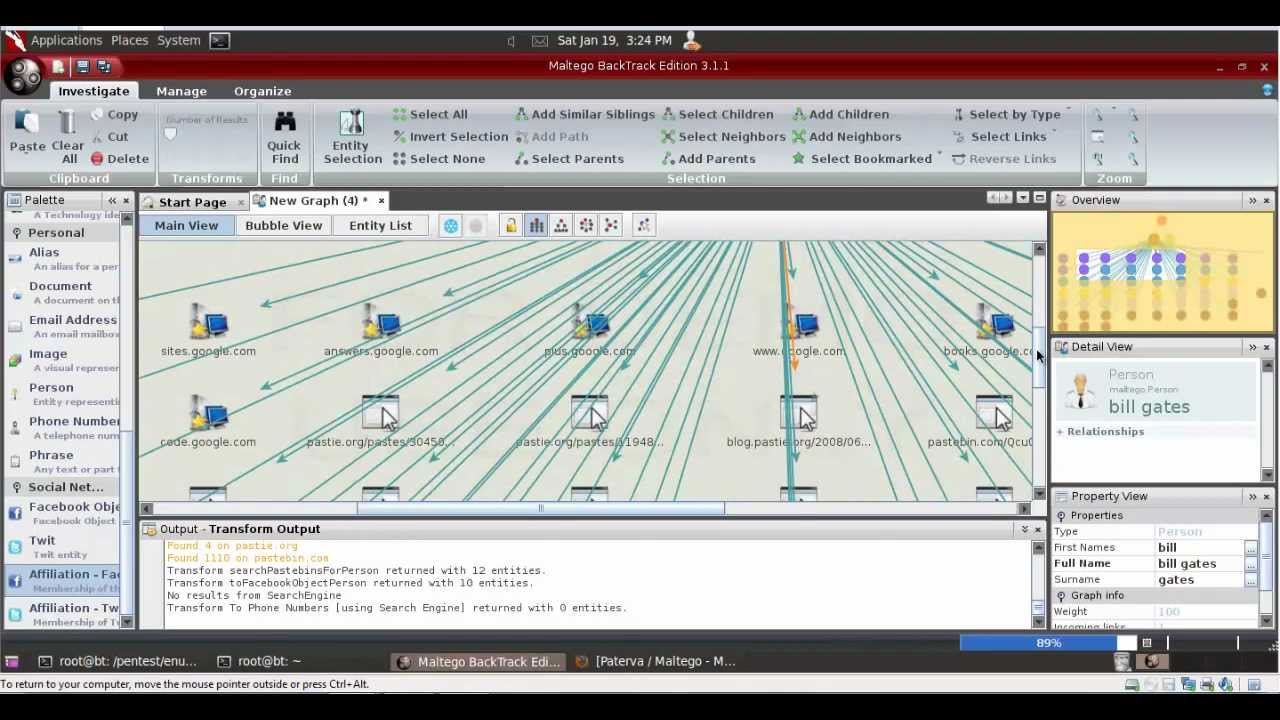The height and width of the screenshot is (720, 1280).
Task: Collapse the Social Net... palette category
Action: [x=17, y=487]
